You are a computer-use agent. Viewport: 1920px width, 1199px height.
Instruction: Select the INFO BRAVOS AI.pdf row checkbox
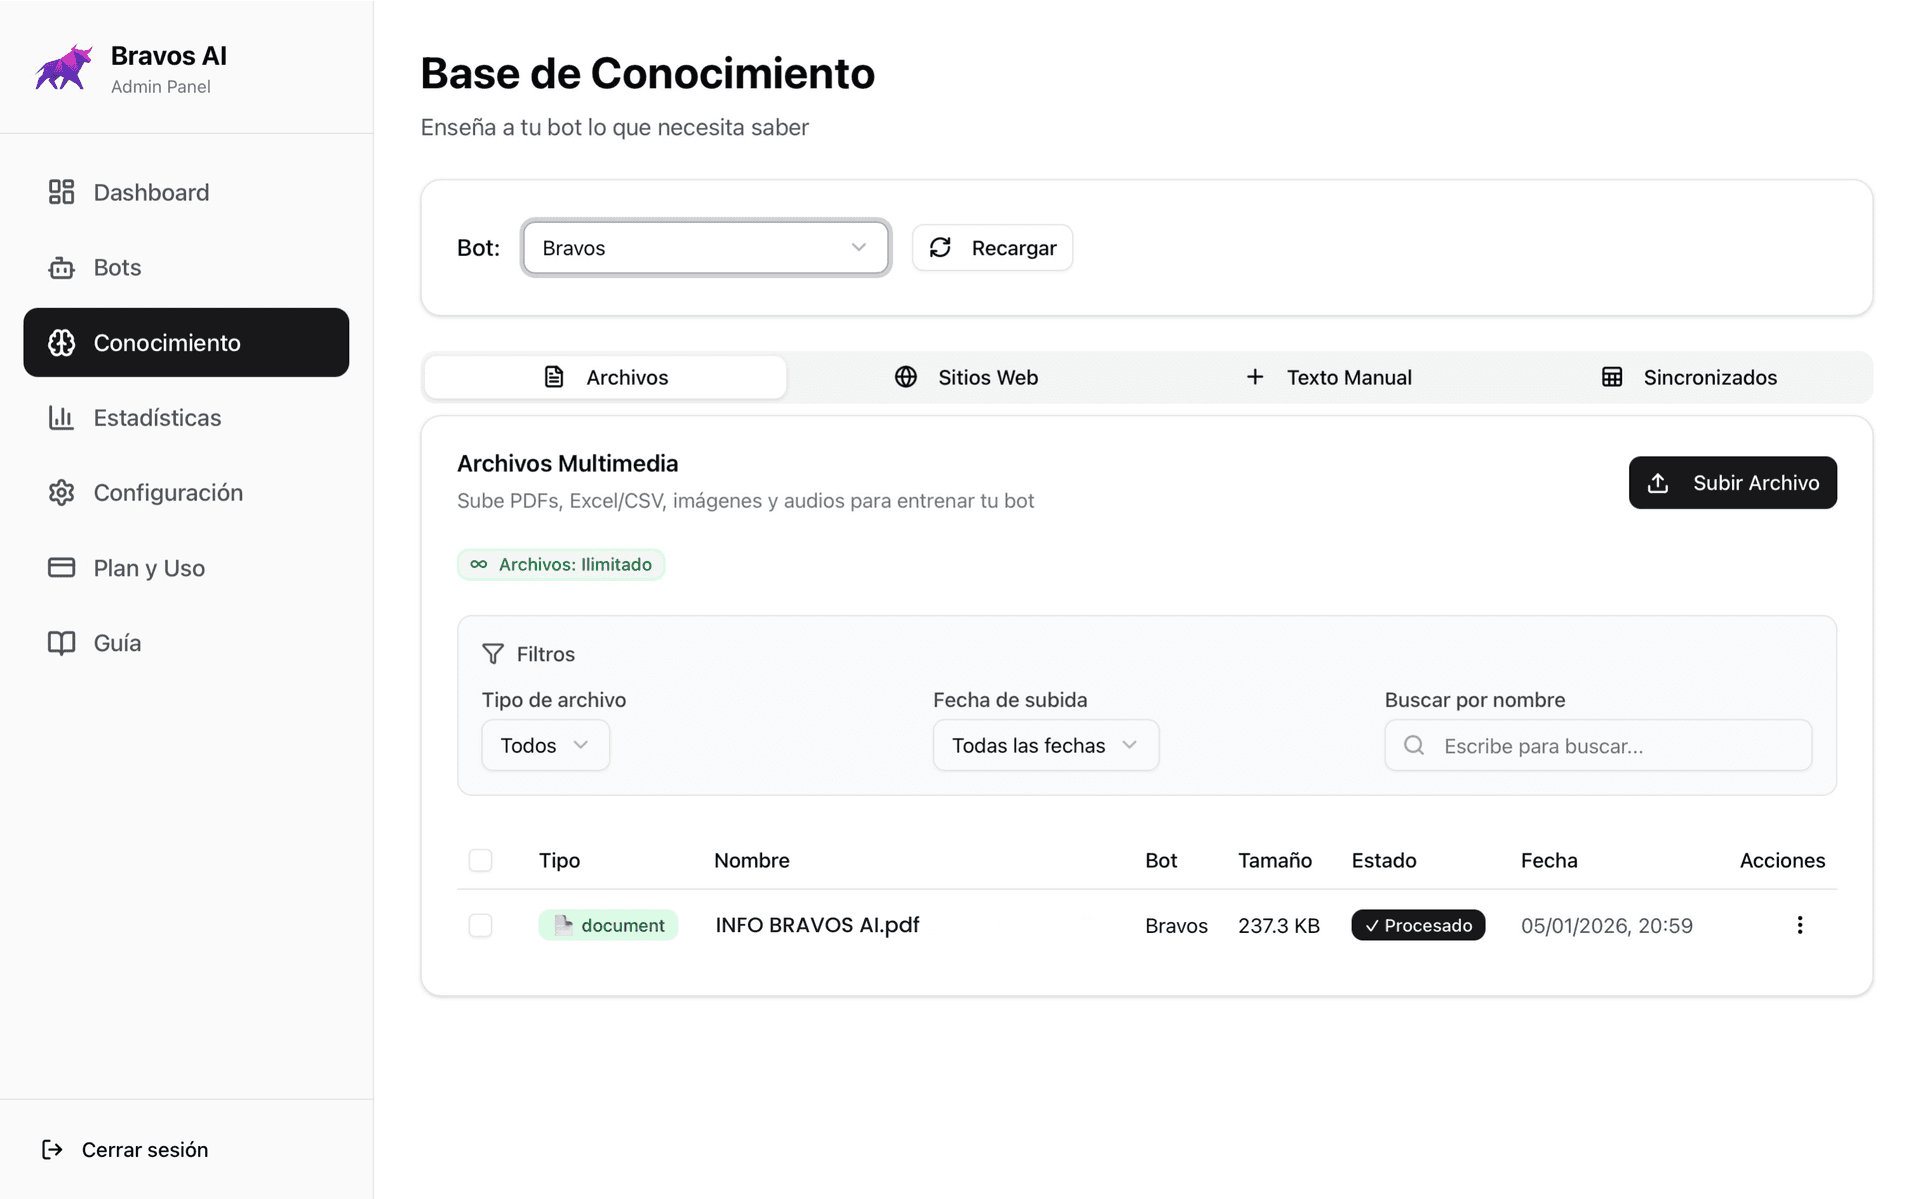(x=481, y=925)
